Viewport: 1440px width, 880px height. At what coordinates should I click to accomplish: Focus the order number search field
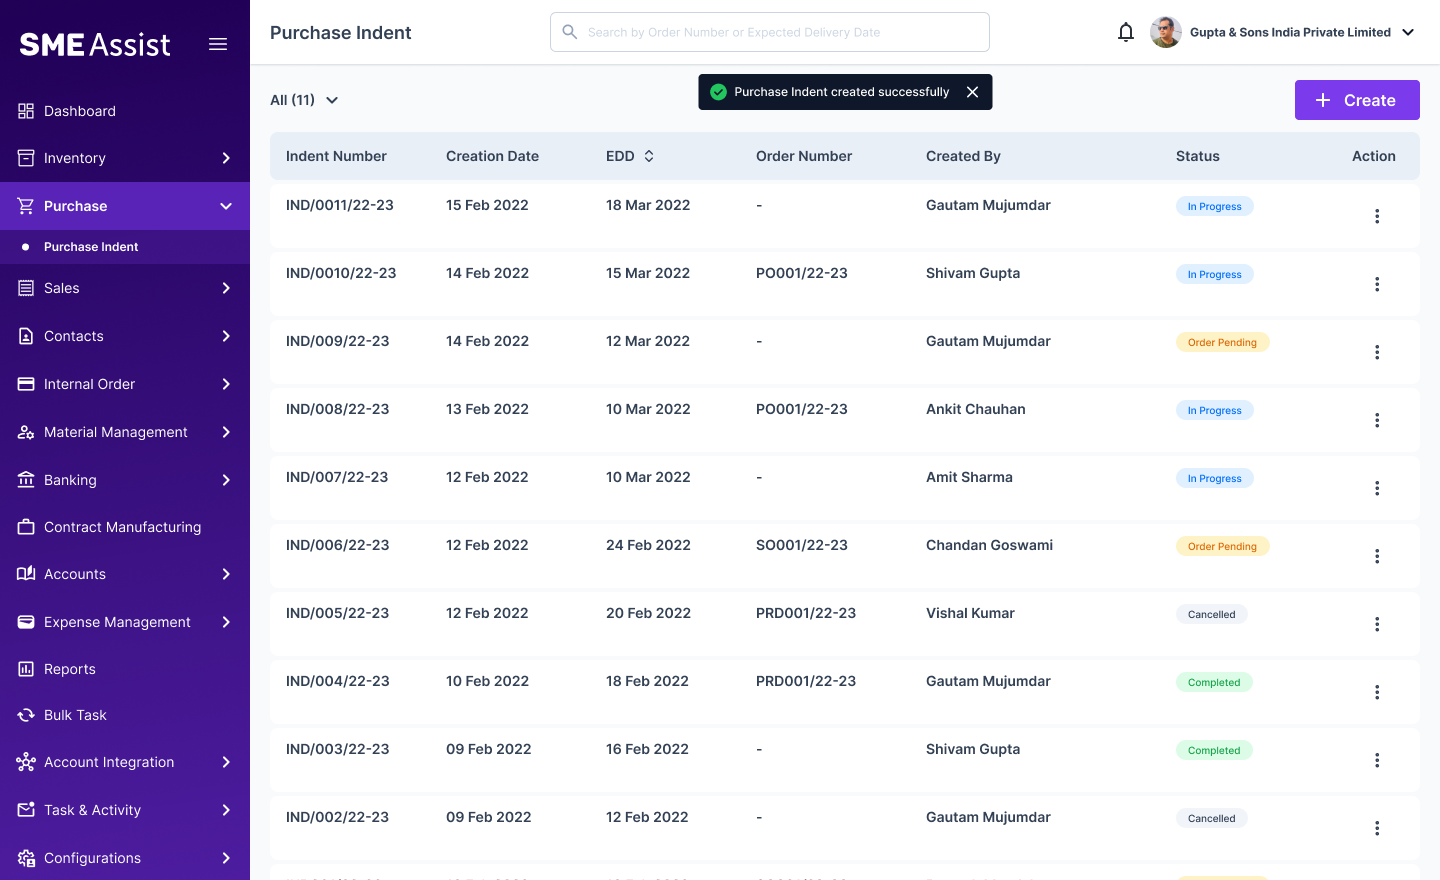tap(770, 32)
